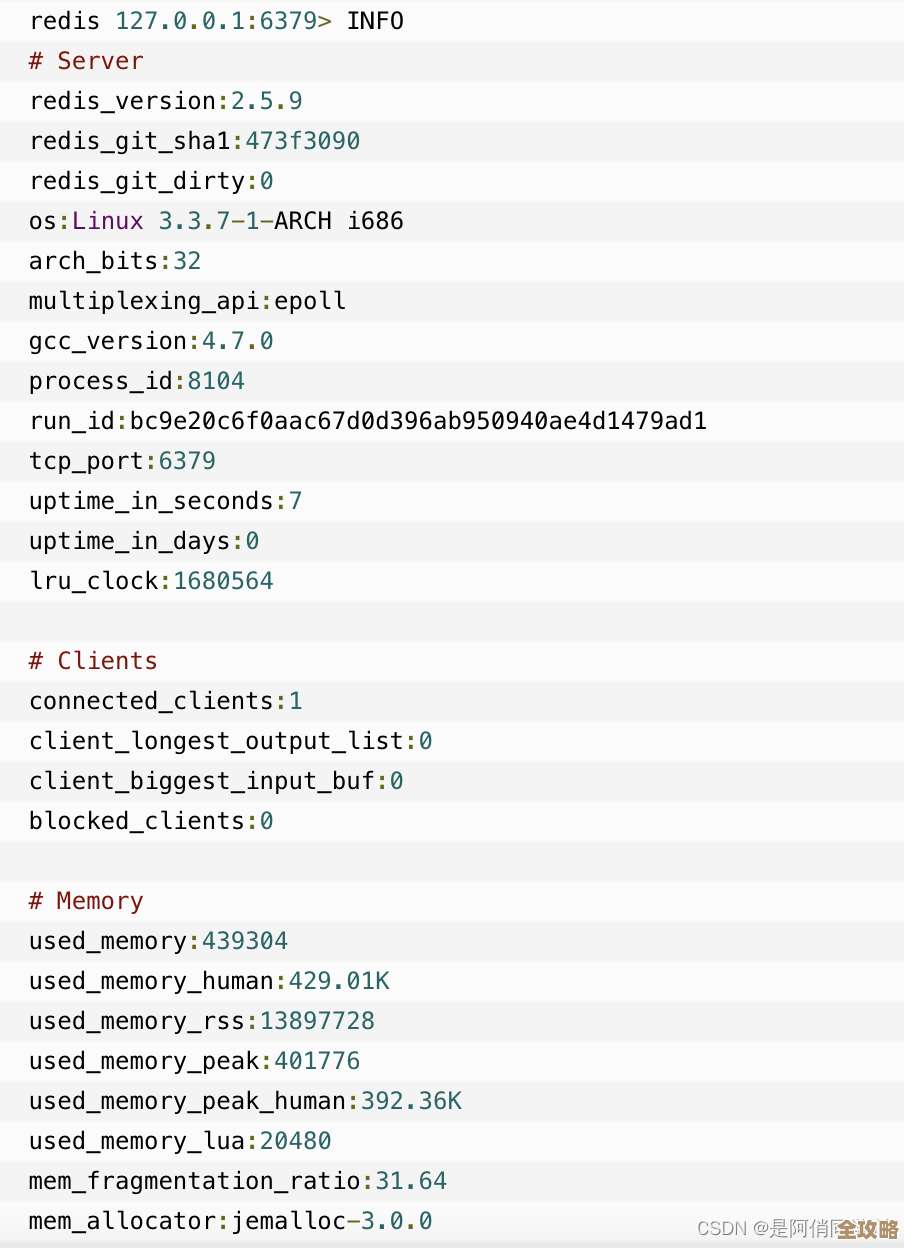Click the process_id:8104 line

[137, 381]
